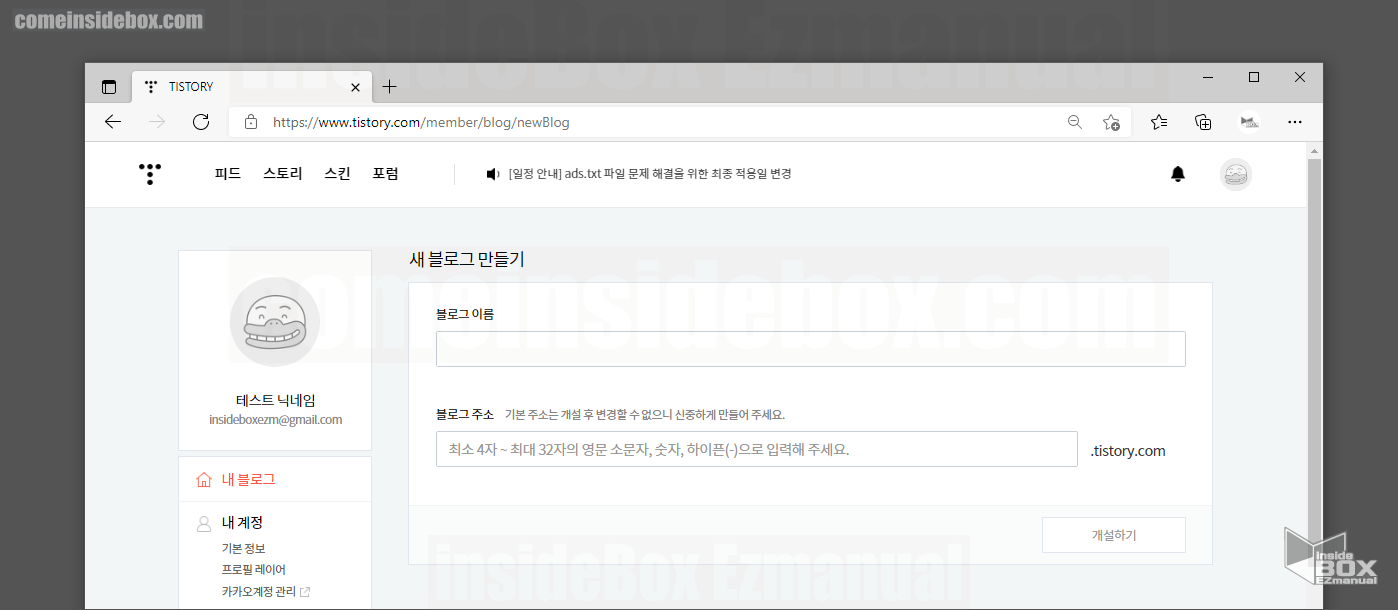Click the external-link icon beside 카카오계정 관리
Viewport: 1398px width, 610px height.
pos(305,592)
